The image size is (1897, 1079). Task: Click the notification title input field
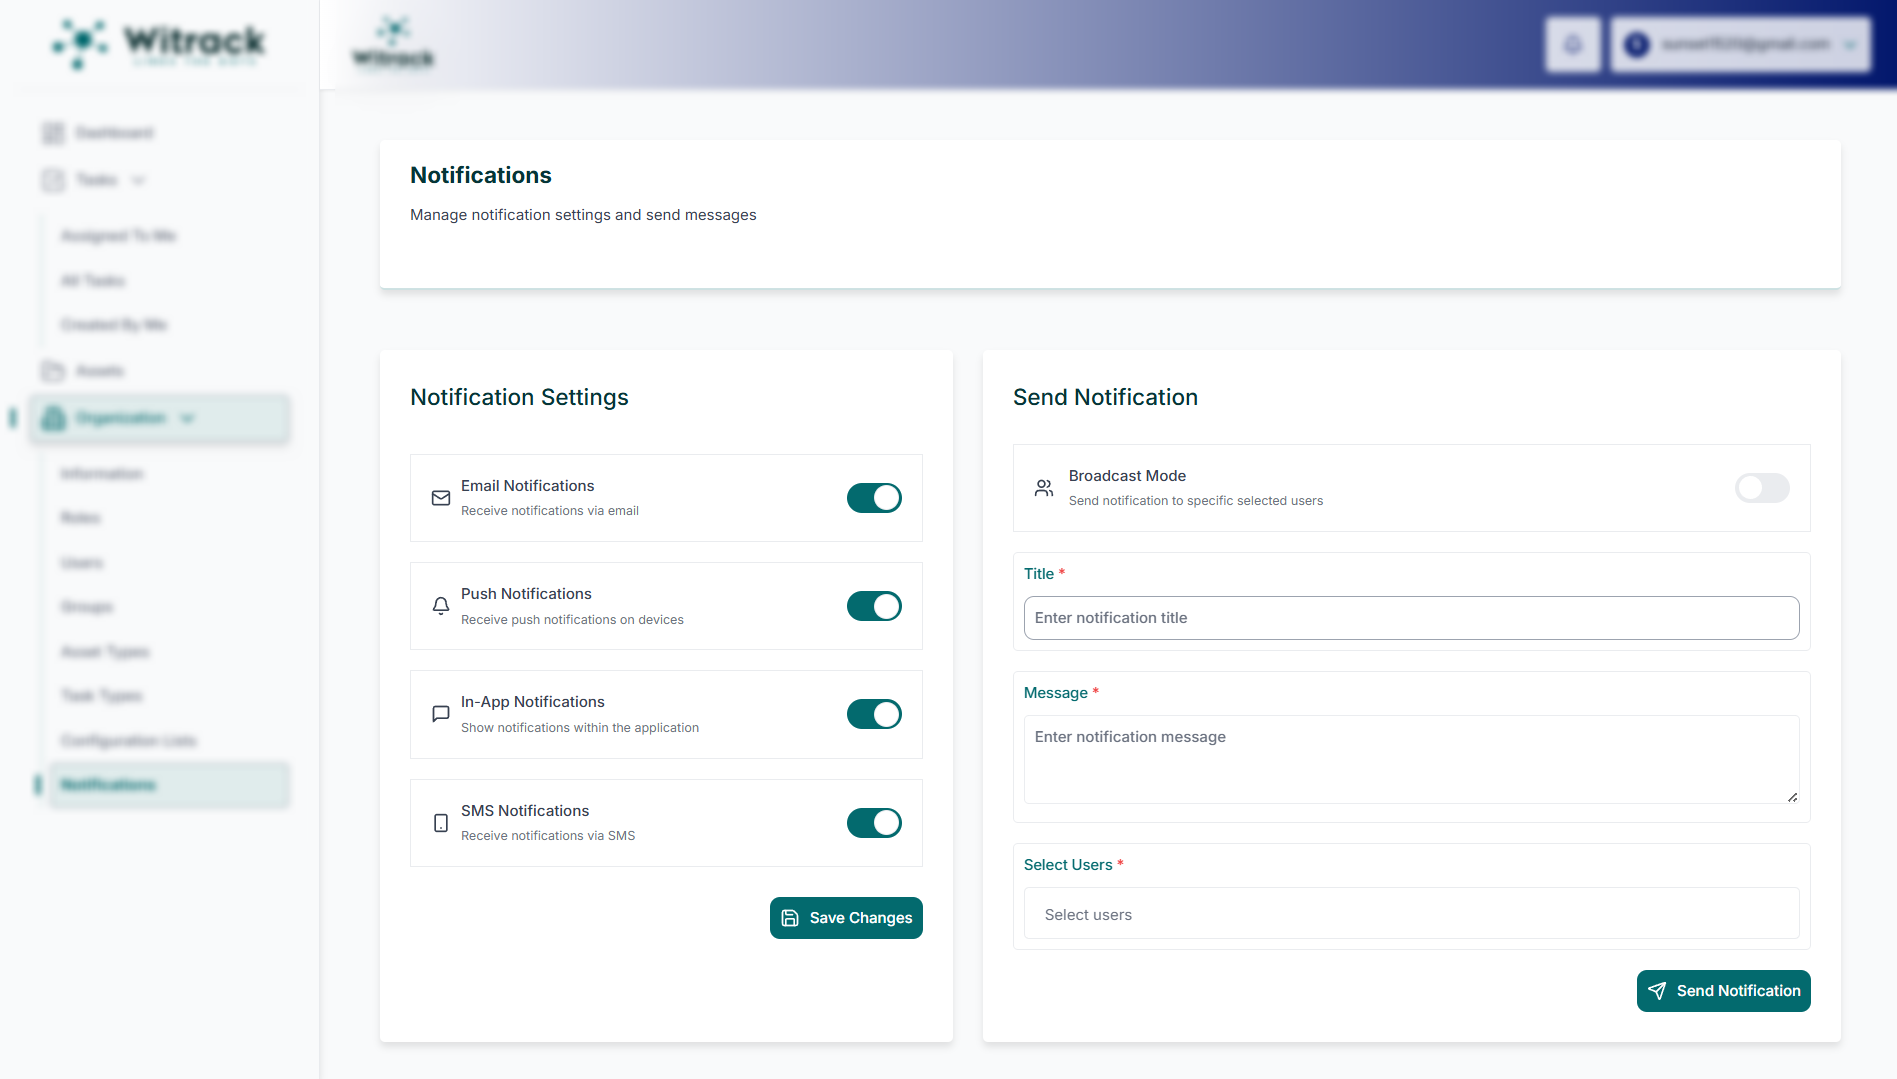coord(1410,618)
